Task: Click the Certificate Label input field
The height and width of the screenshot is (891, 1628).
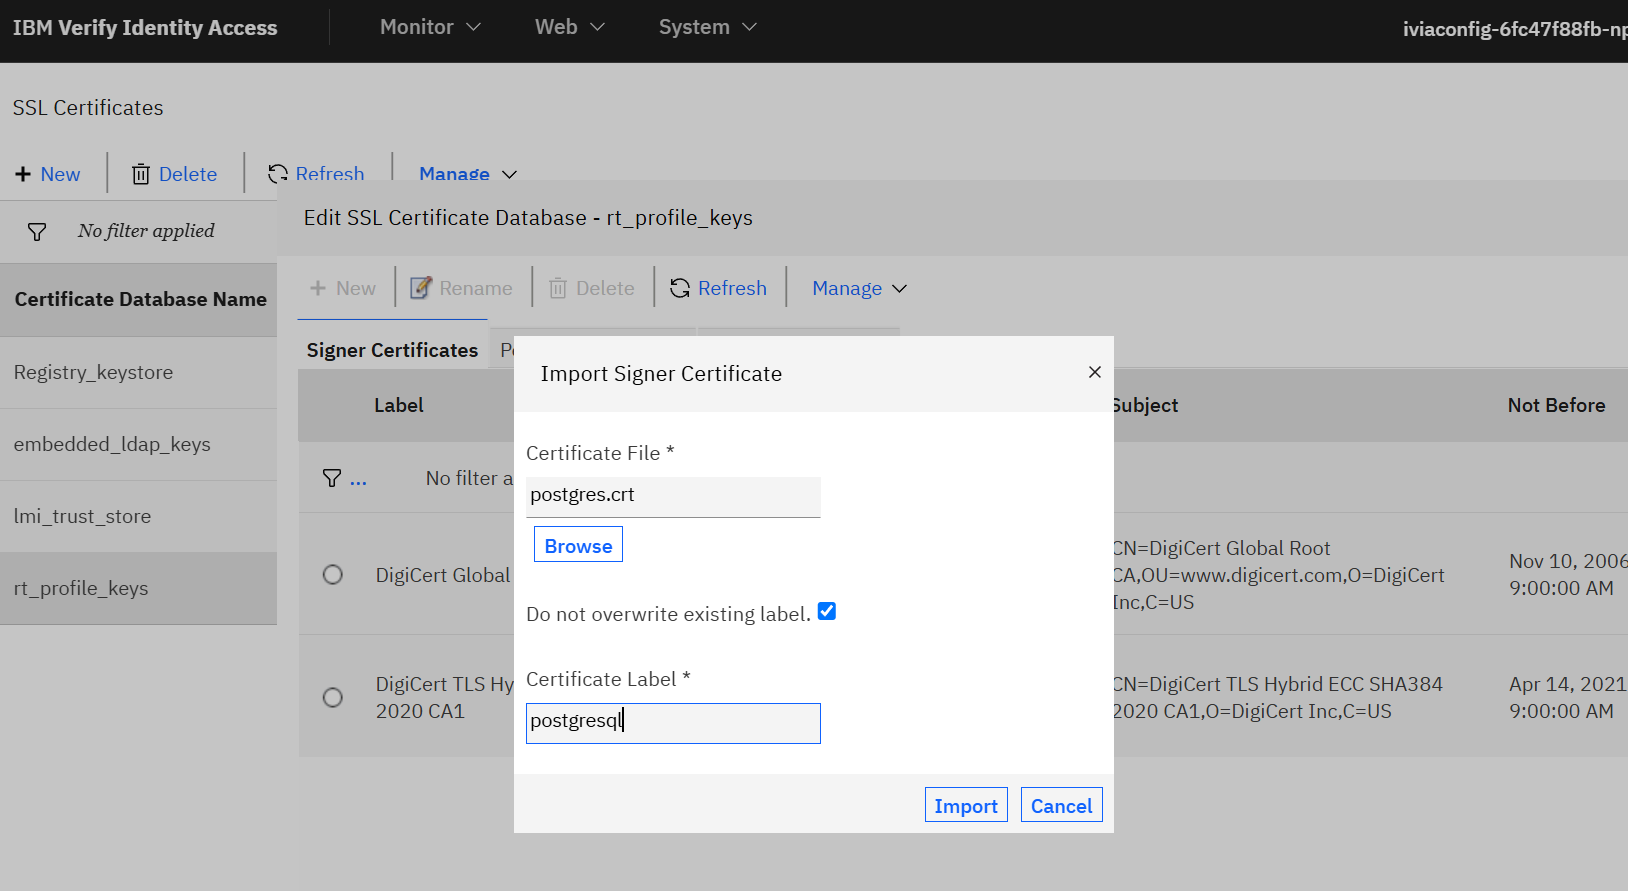Action: click(673, 723)
